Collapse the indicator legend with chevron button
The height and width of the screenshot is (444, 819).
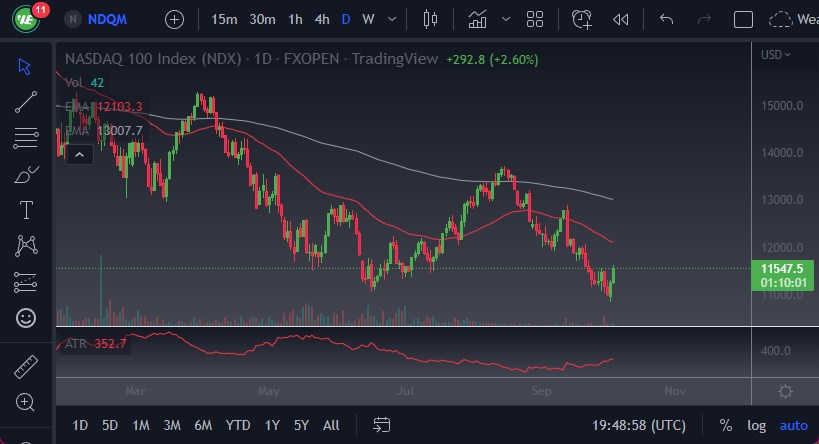pyautogui.click(x=79, y=155)
